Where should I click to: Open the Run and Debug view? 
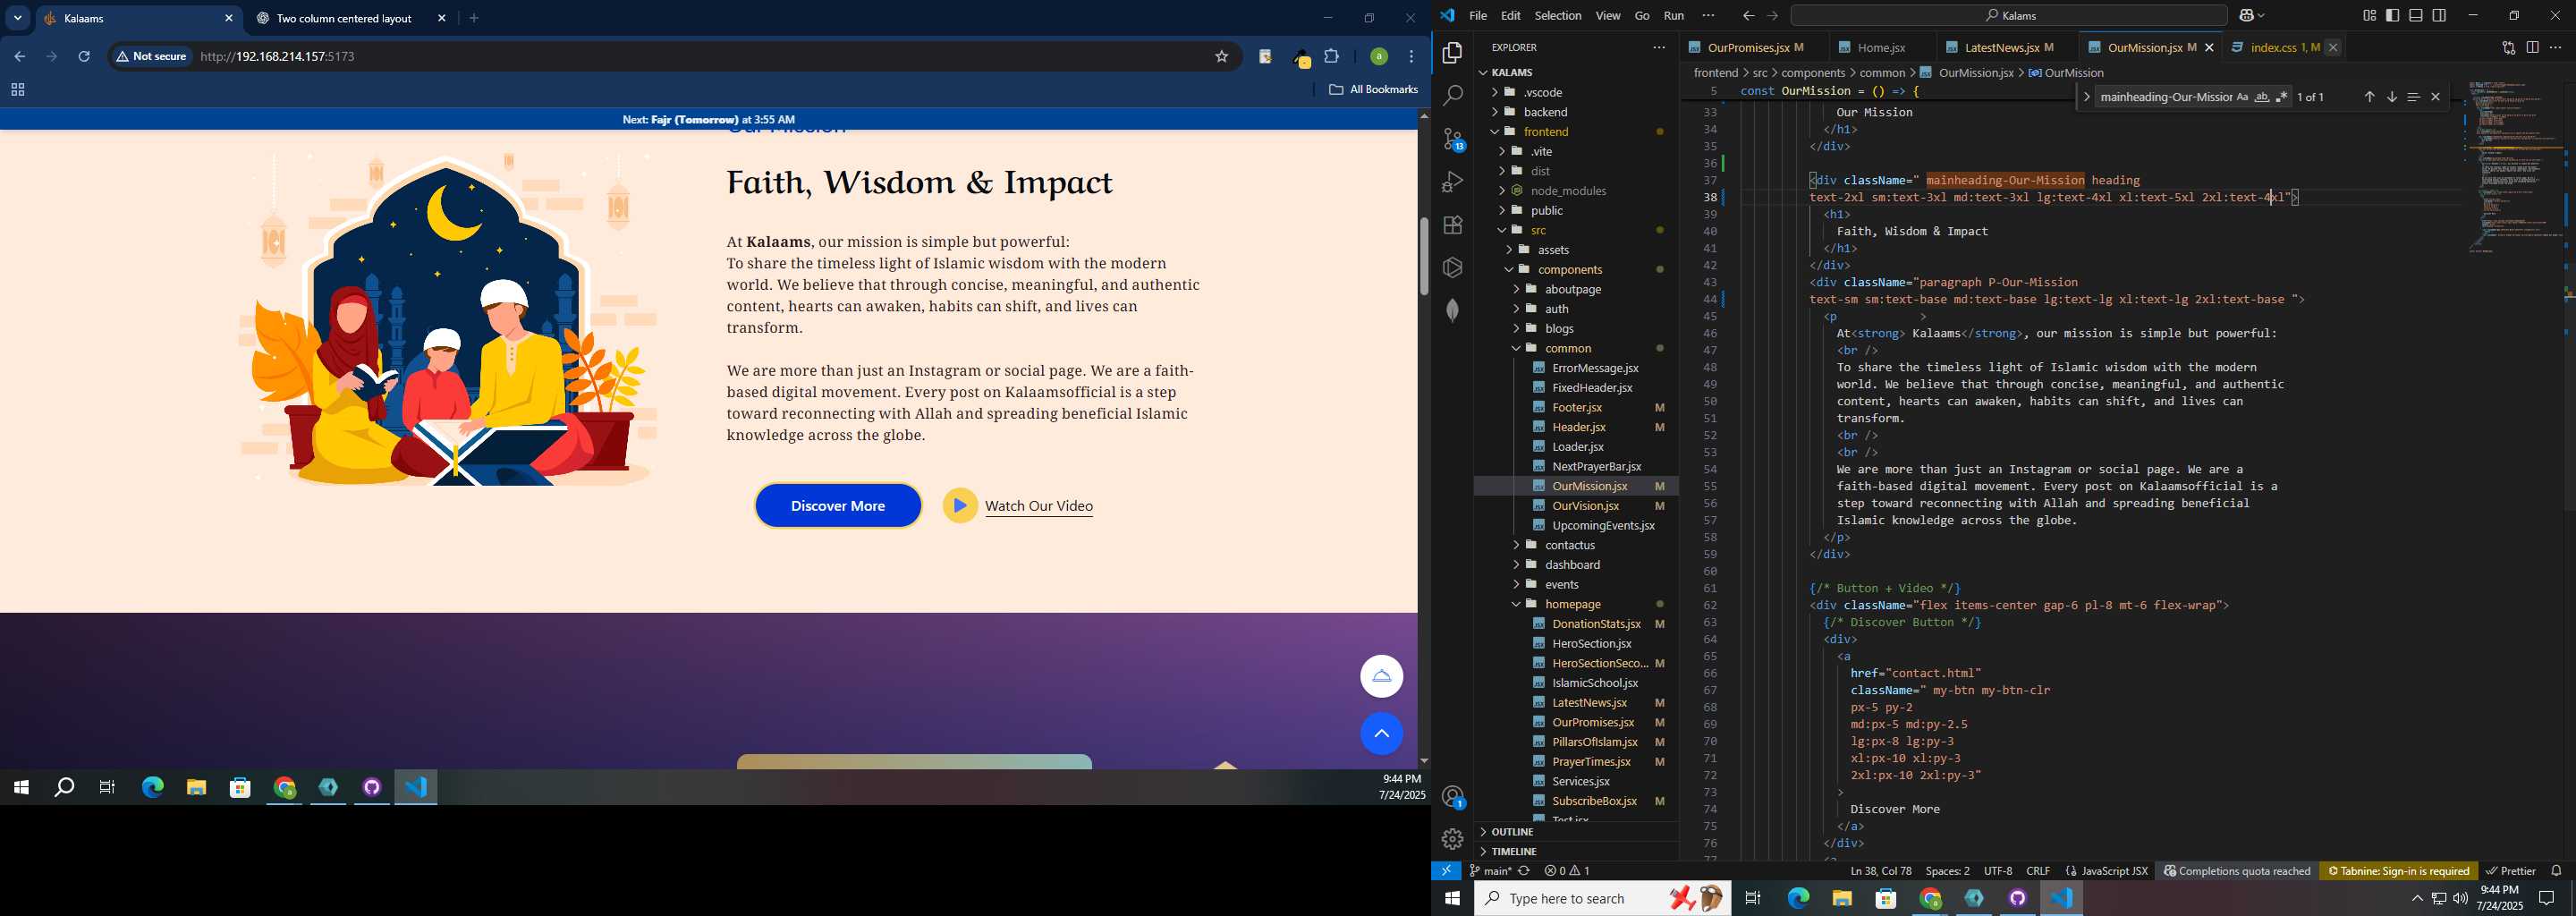1453,182
